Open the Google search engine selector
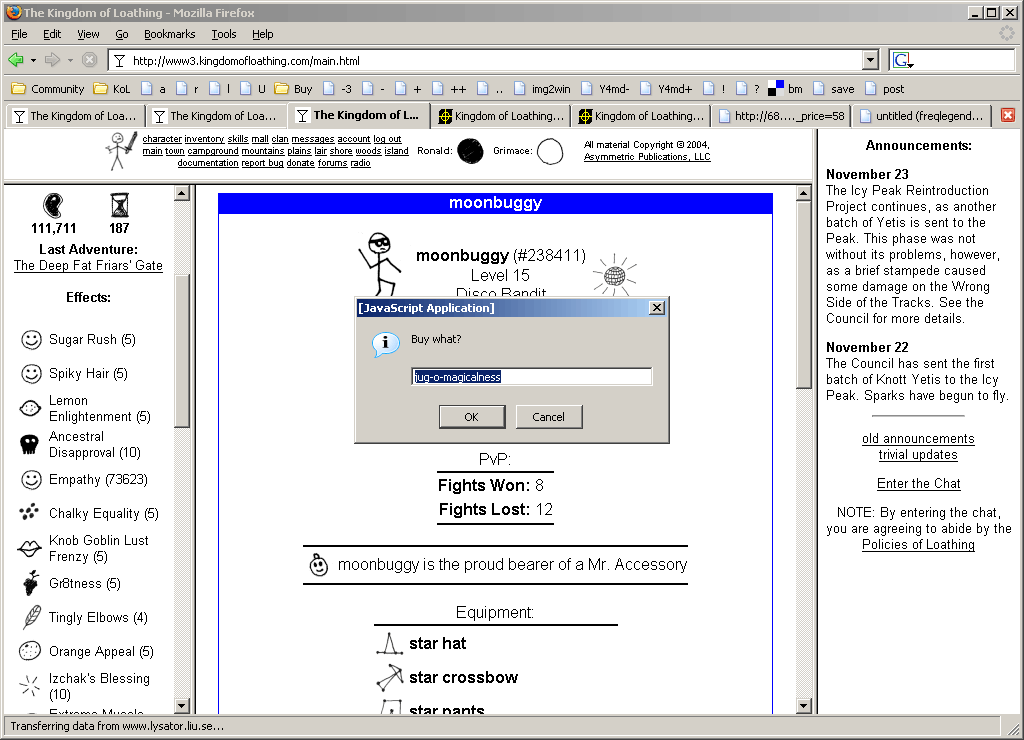1024x740 pixels. [x=903, y=61]
